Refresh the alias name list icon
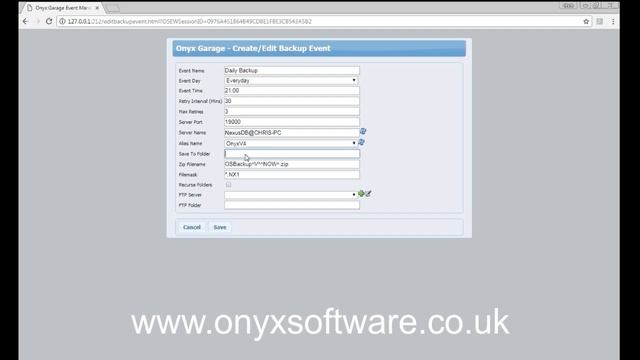 point(362,142)
